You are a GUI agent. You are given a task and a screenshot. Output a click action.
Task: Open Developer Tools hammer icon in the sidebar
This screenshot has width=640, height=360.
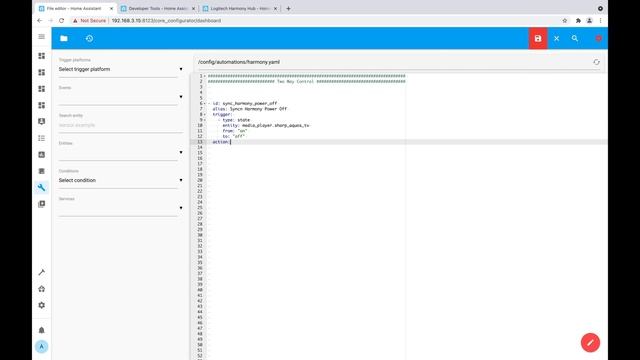click(x=42, y=272)
